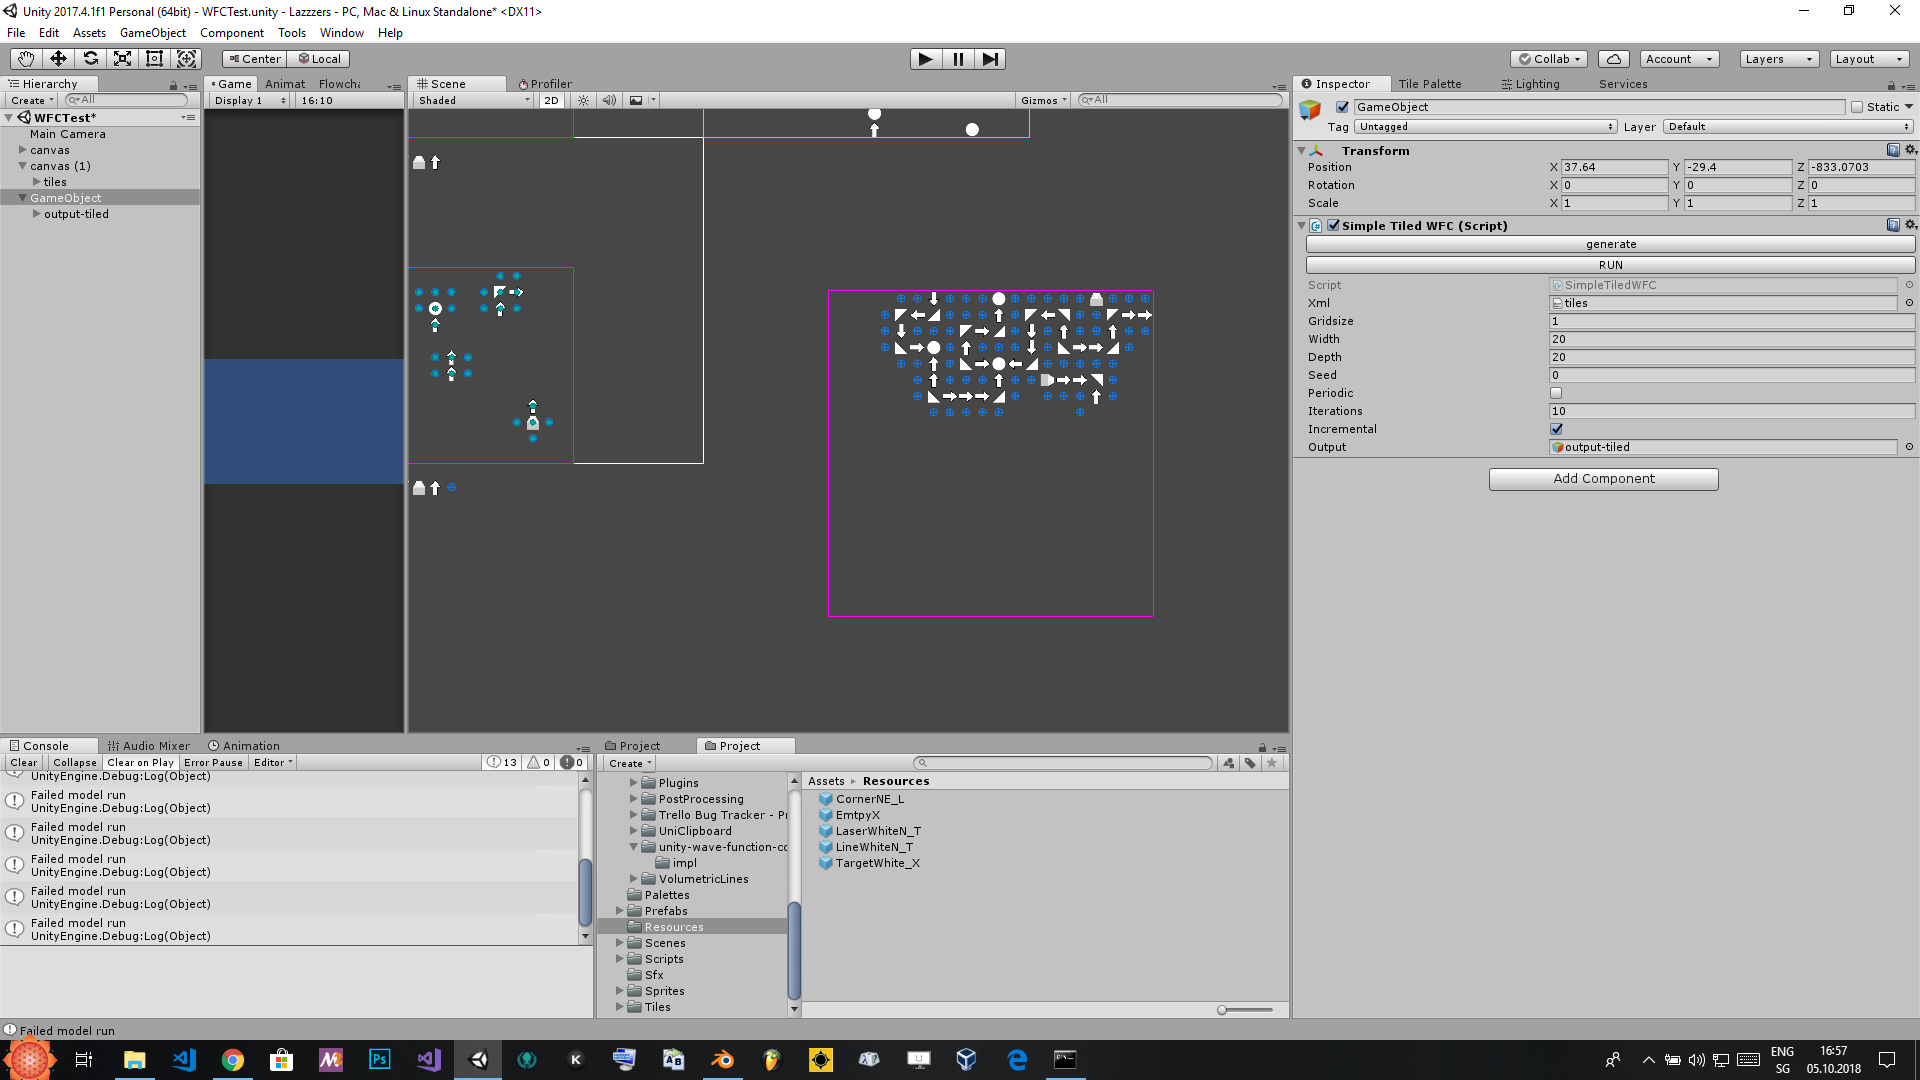Viewport: 1920px width, 1080px height.
Task: Click the Gridsize input field
Action: (x=1732, y=321)
